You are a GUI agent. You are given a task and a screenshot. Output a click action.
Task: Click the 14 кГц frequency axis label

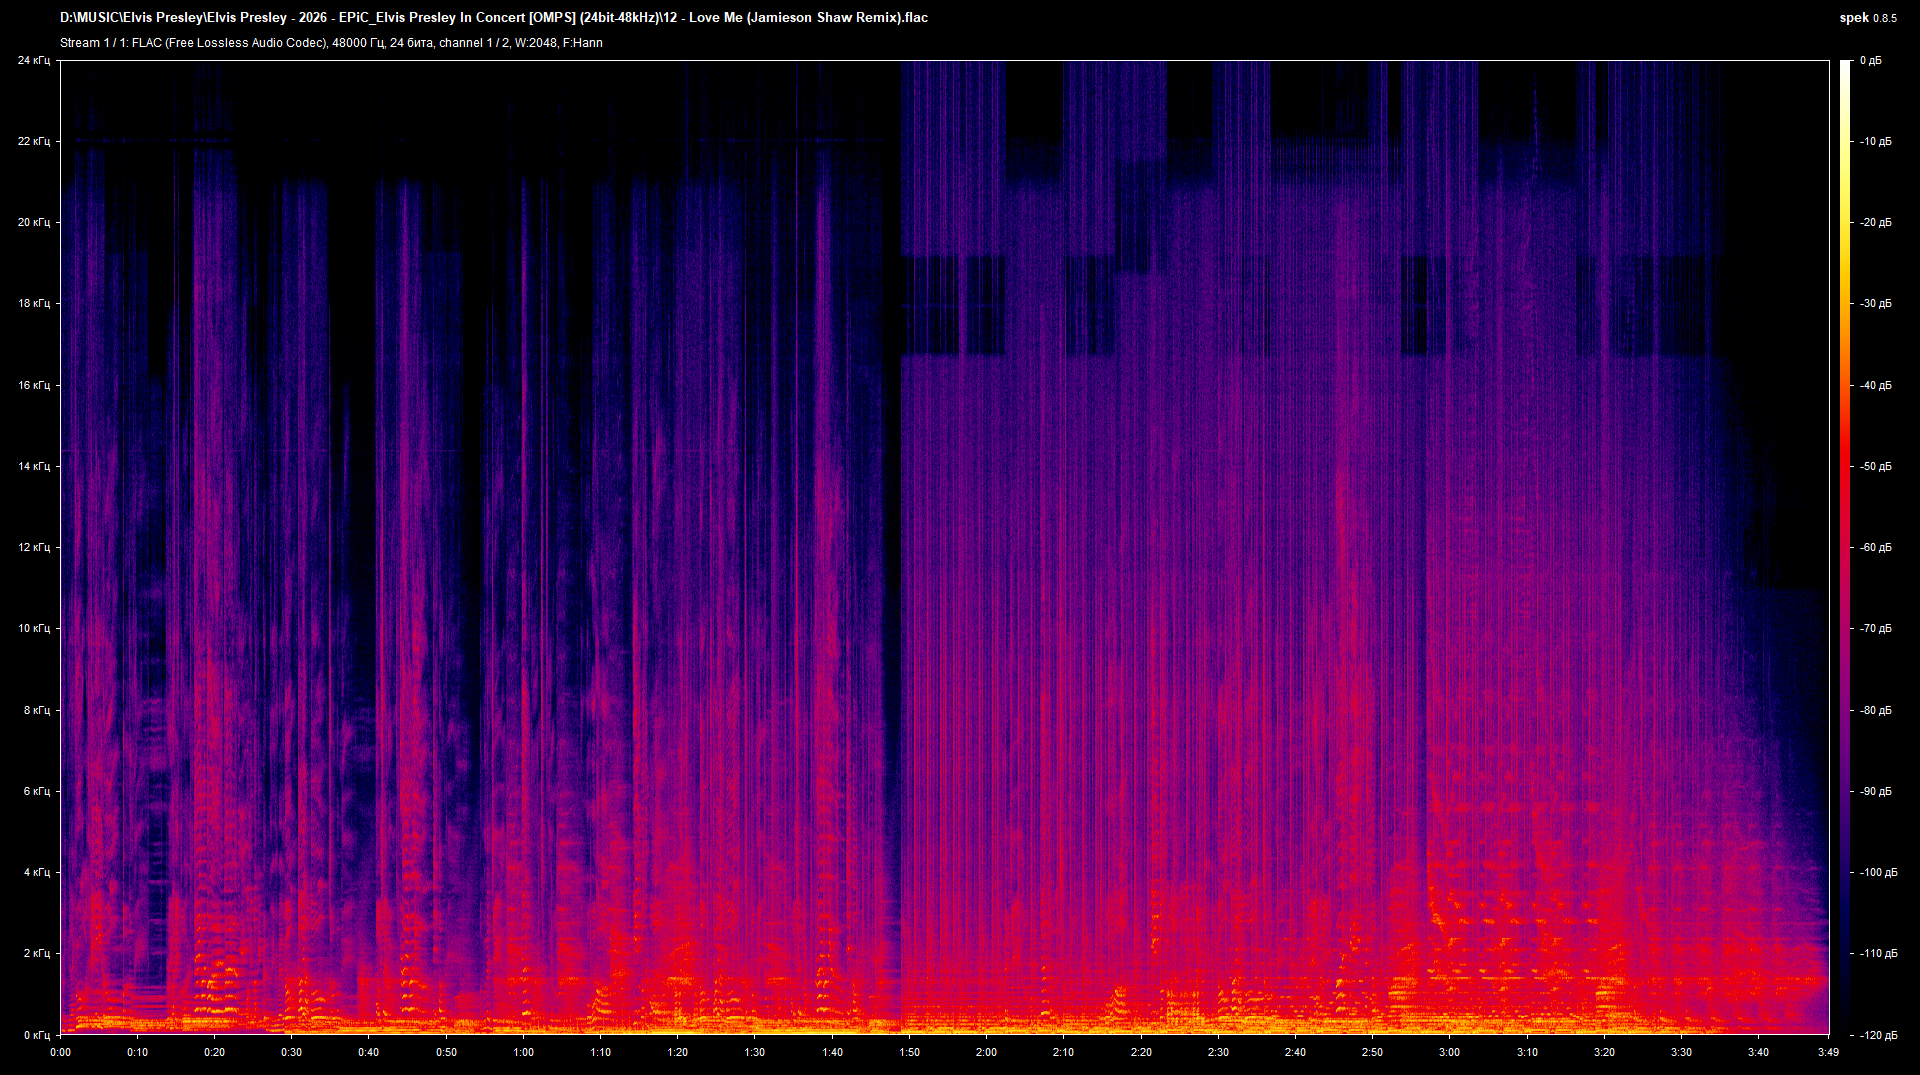33,467
